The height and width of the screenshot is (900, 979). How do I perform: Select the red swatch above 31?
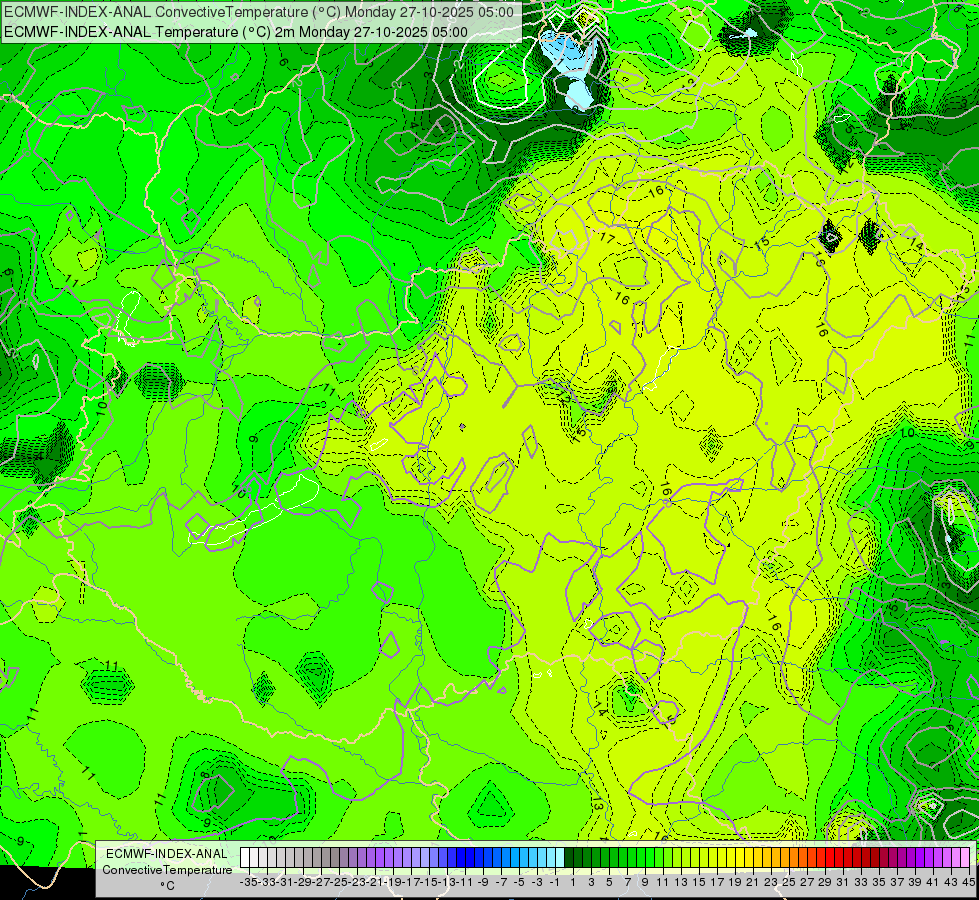click(x=839, y=857)
